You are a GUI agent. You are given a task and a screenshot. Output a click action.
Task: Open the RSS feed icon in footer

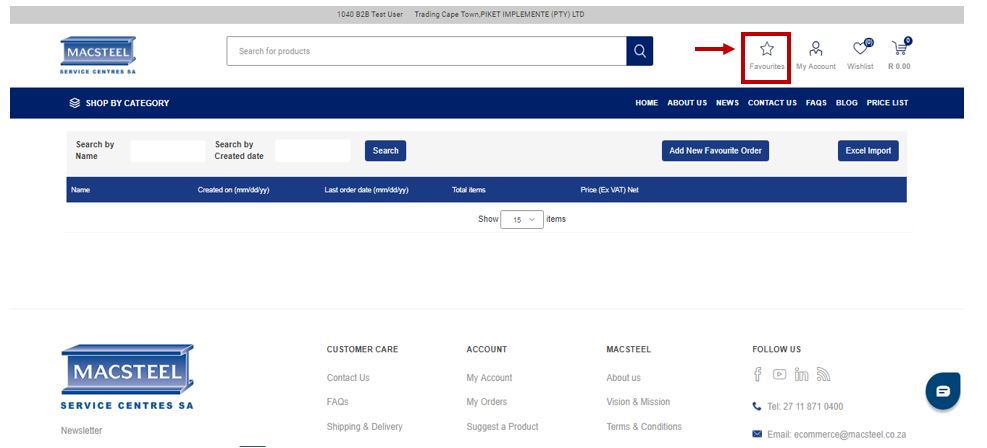coord(823,375)
